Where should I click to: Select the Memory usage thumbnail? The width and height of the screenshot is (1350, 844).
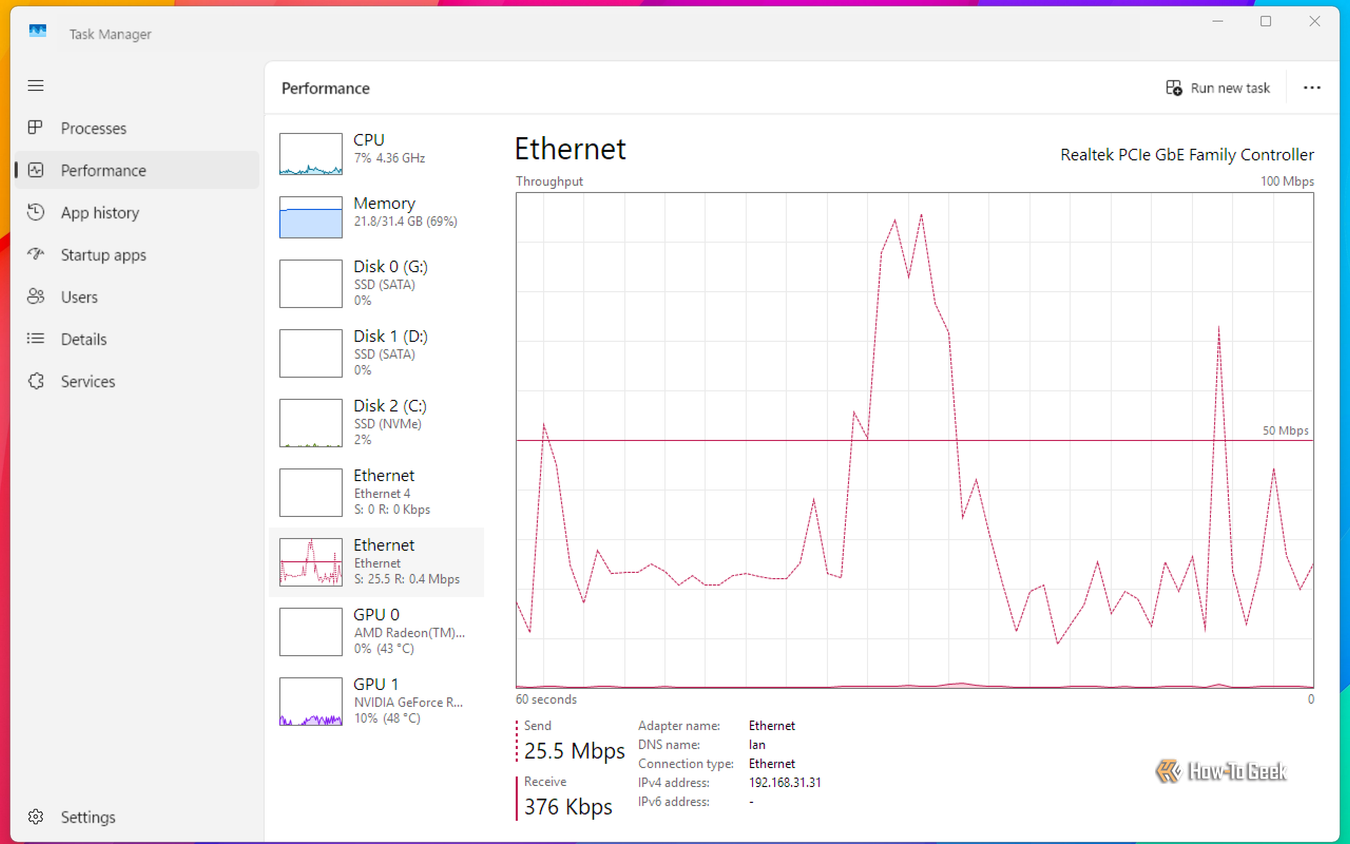[x=311, y=217]
